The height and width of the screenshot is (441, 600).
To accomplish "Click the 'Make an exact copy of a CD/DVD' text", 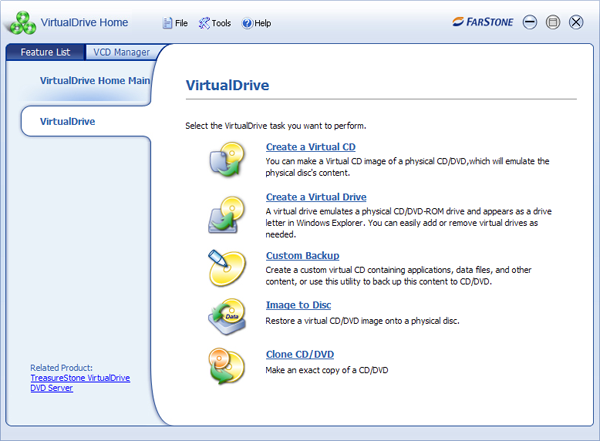I will tap(327, 370).
